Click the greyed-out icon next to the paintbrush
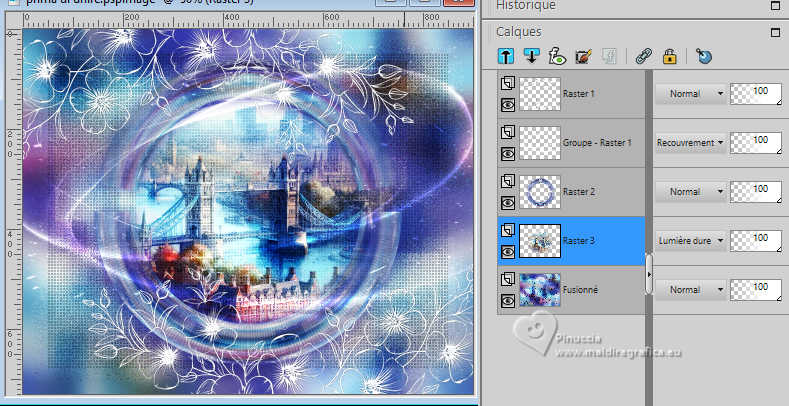 point(609,56)
